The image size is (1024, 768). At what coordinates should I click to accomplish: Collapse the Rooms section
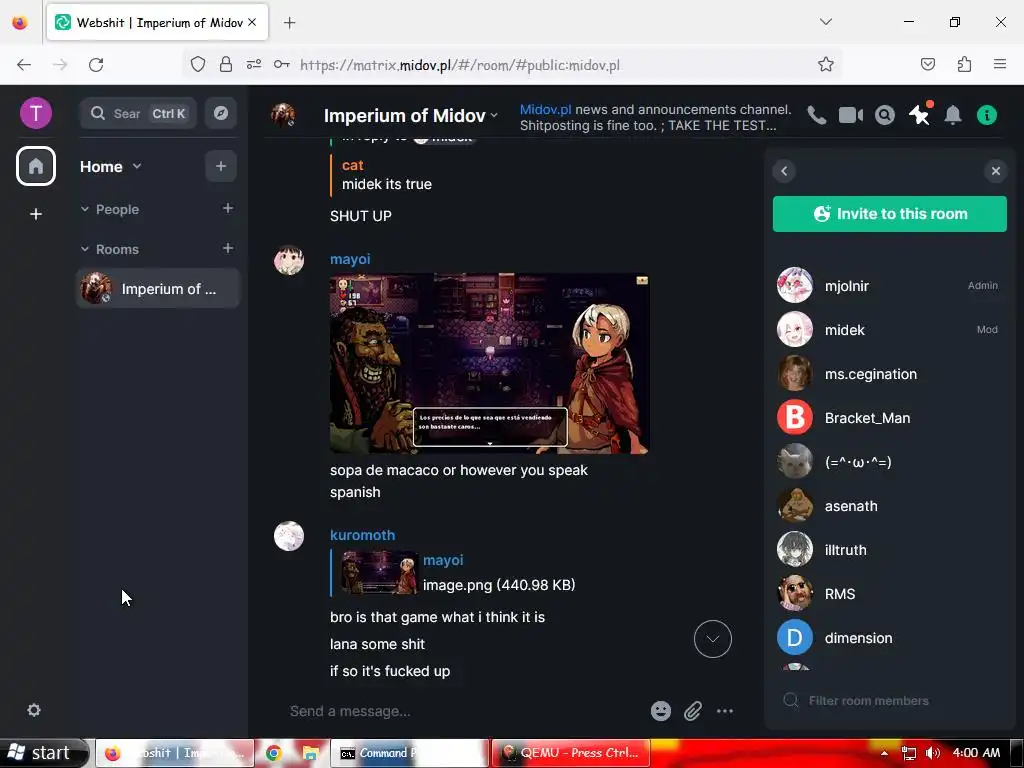[85, 249]
